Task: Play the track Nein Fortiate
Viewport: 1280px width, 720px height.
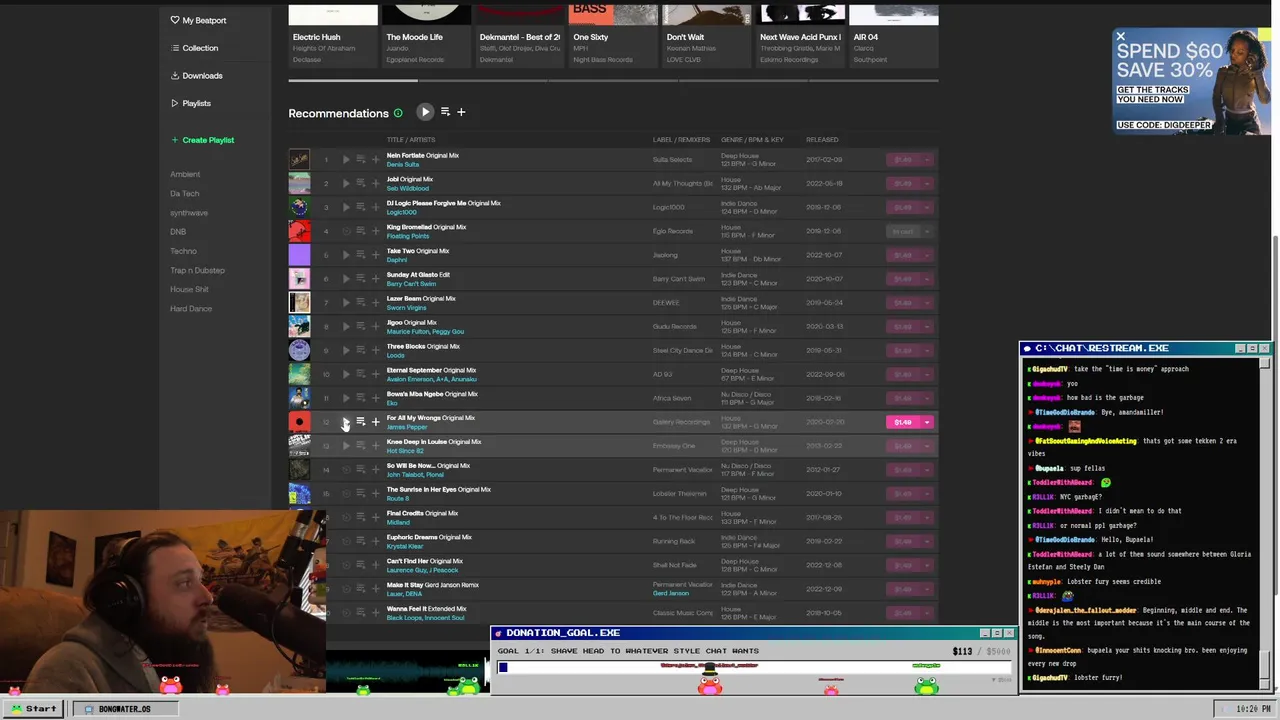Action: 346,160
